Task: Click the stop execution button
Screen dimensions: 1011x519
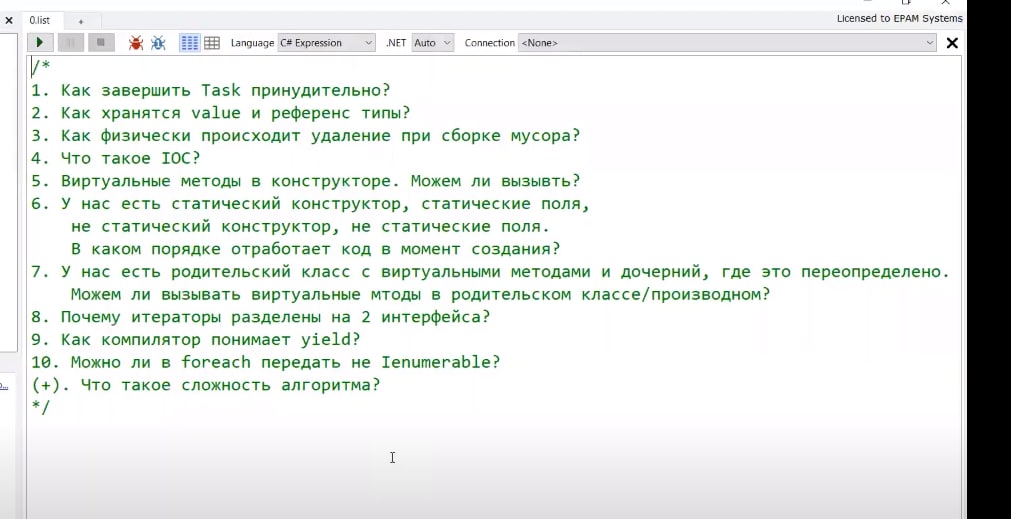Action: click(x=101, y=43)
